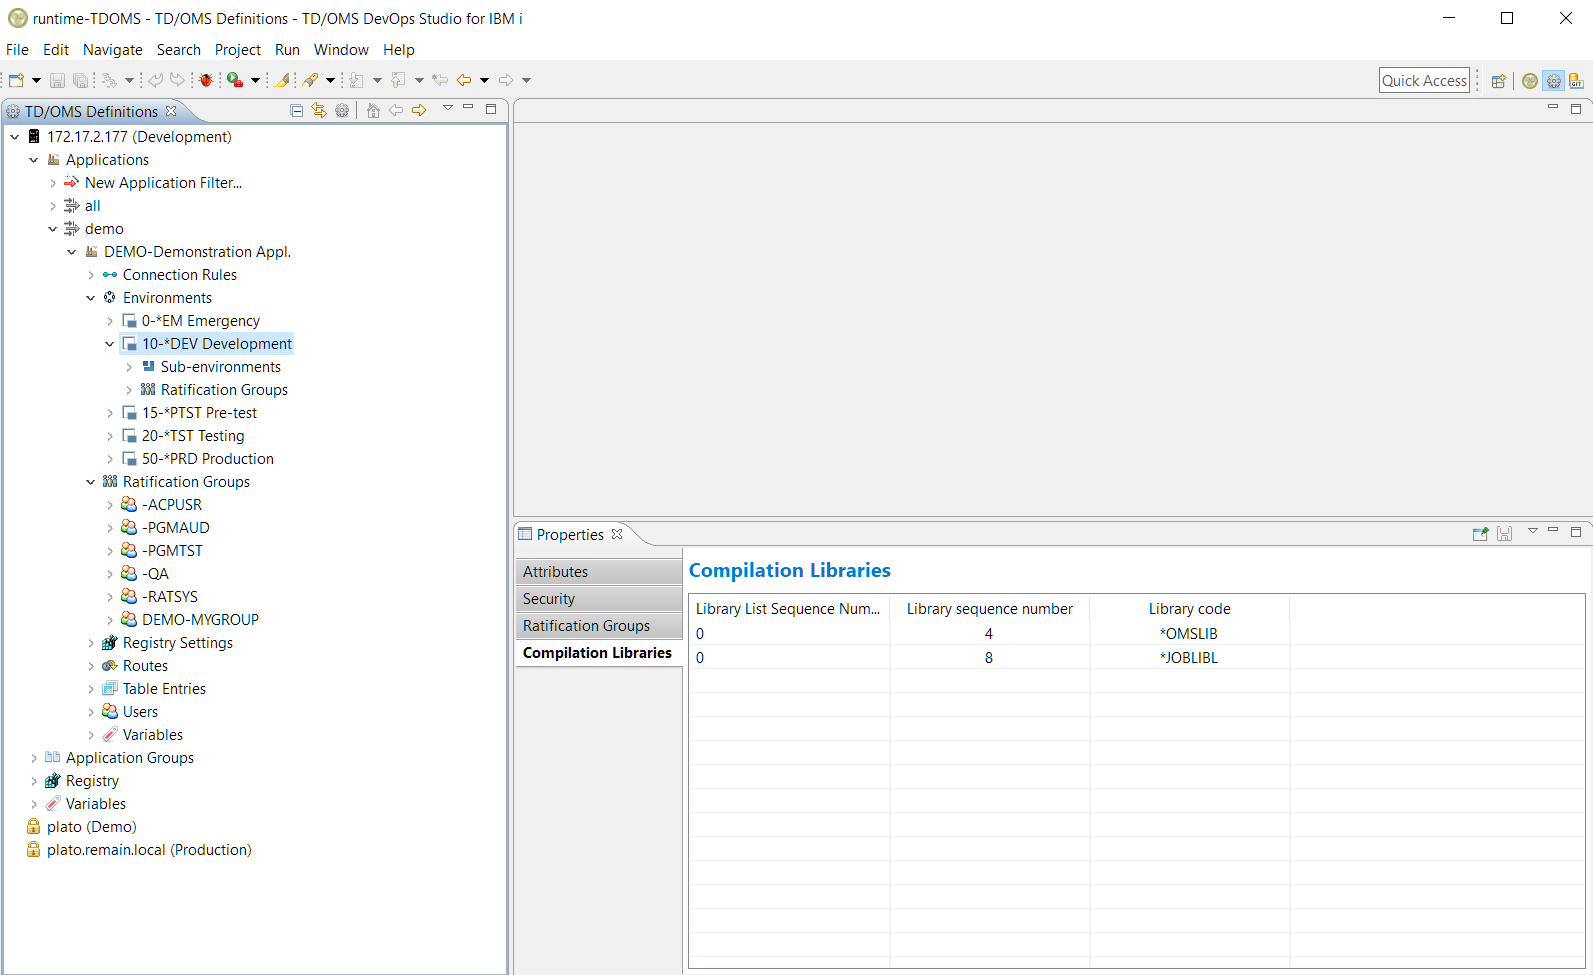Click the Open Perspective icon
The height and width of the screenshot is (975, 1593).
pos(1498,81)
